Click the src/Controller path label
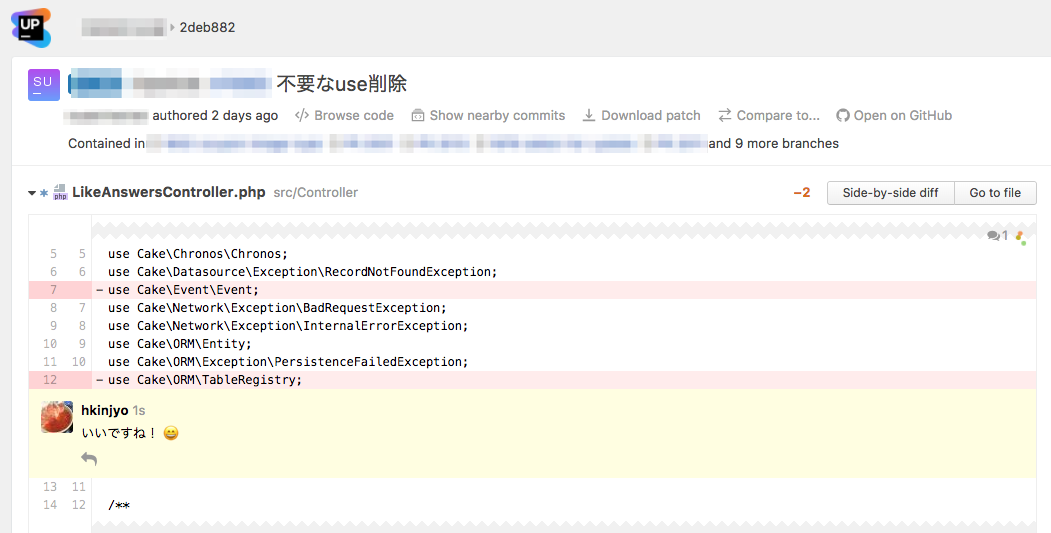 (316, 193)
